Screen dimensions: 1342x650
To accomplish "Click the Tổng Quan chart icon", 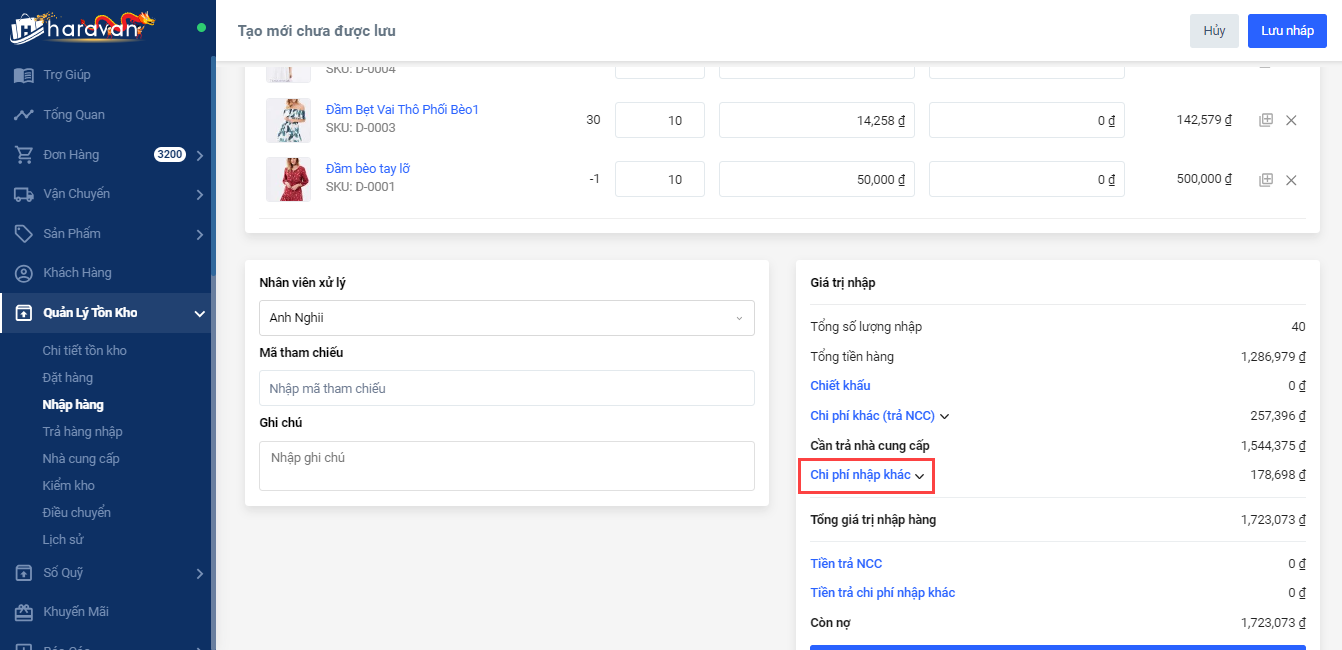I will [23, 115].
